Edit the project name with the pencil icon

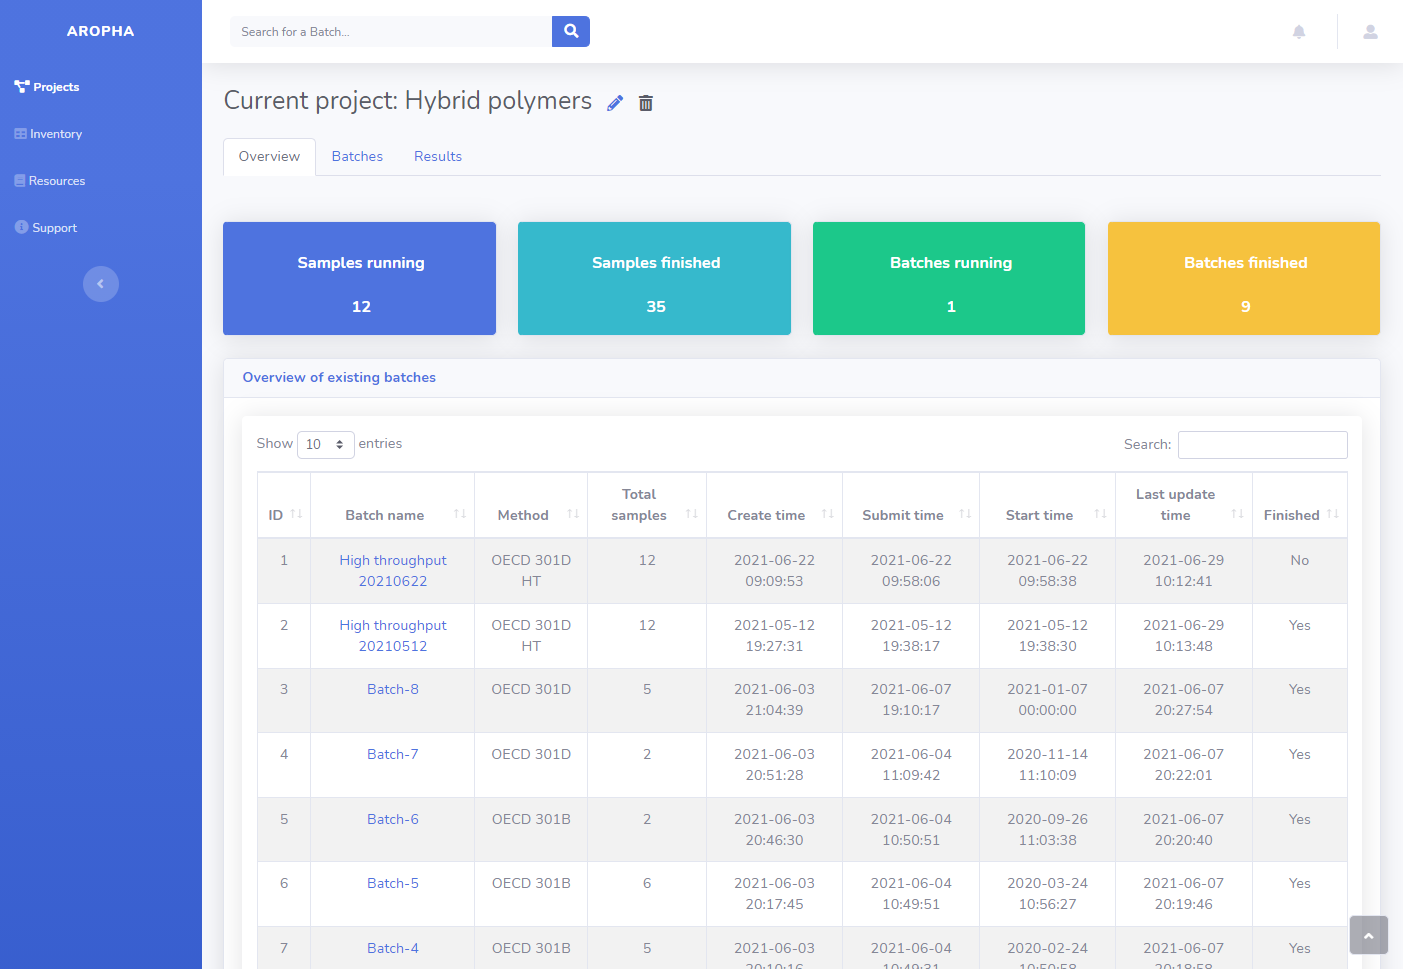pos(614,102)
